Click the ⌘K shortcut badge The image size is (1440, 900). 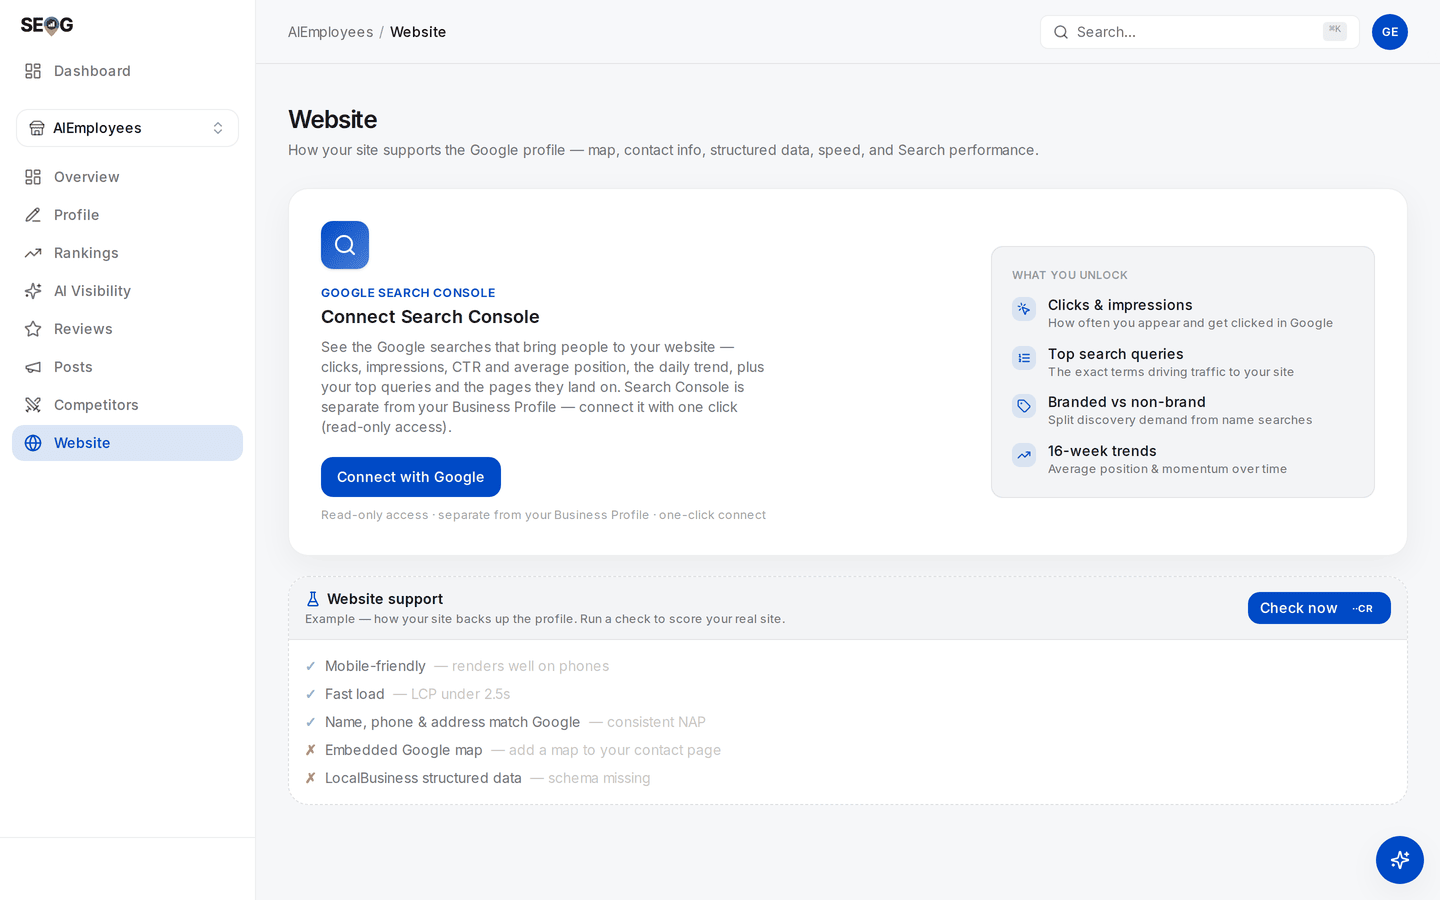1335,31
